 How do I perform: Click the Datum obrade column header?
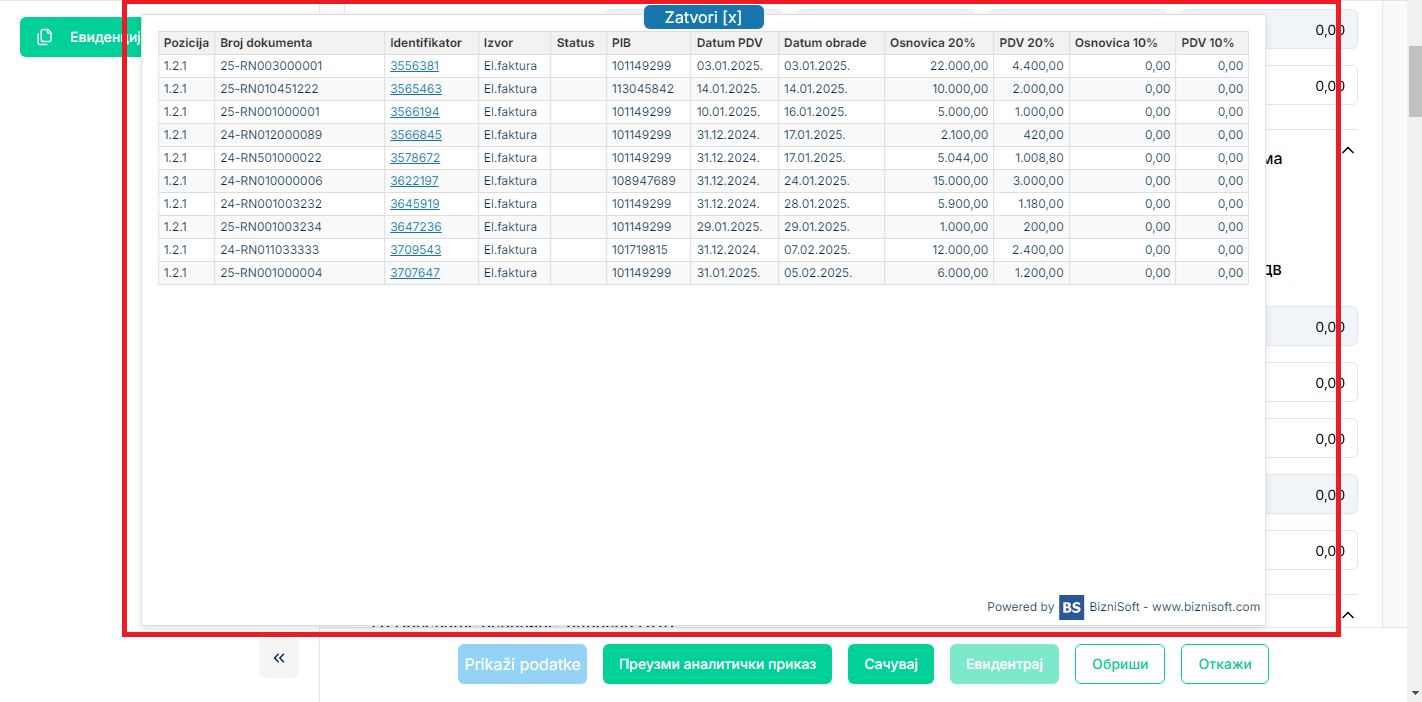coord(824,43)
